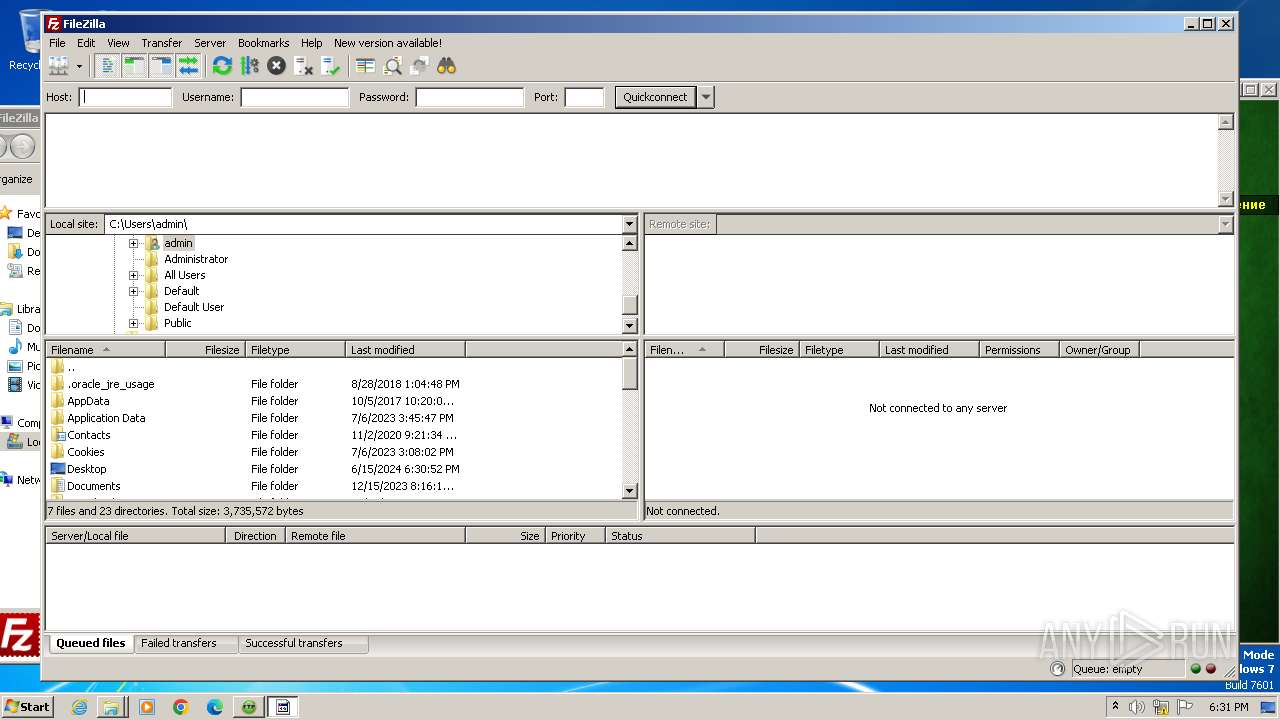
Task: Open the View menu
Action: (118, 43)
